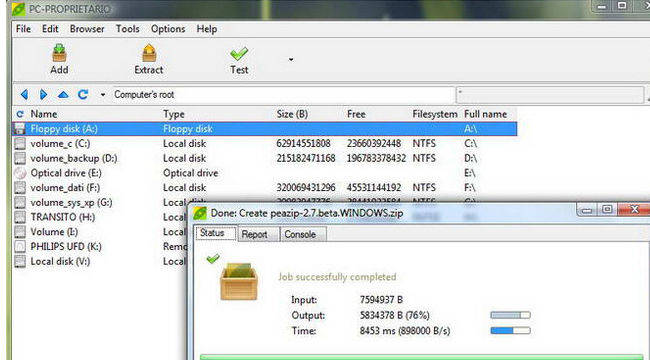Image resolution: width=650 pixels, height=360 pixels.
Task: Select the 'Floppy disk (A:)' name text
Action: point(64,129)
